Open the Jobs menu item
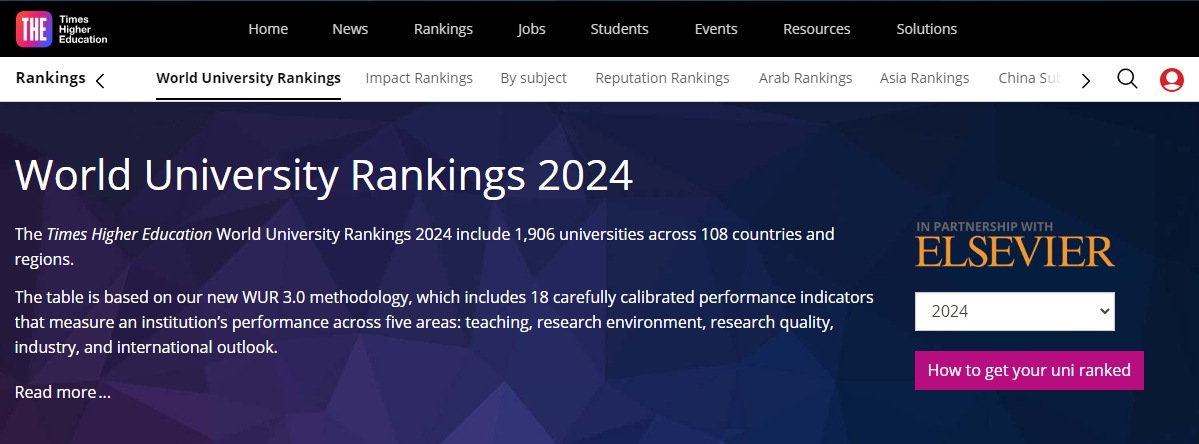1199x444 pixels. [531, 29]
